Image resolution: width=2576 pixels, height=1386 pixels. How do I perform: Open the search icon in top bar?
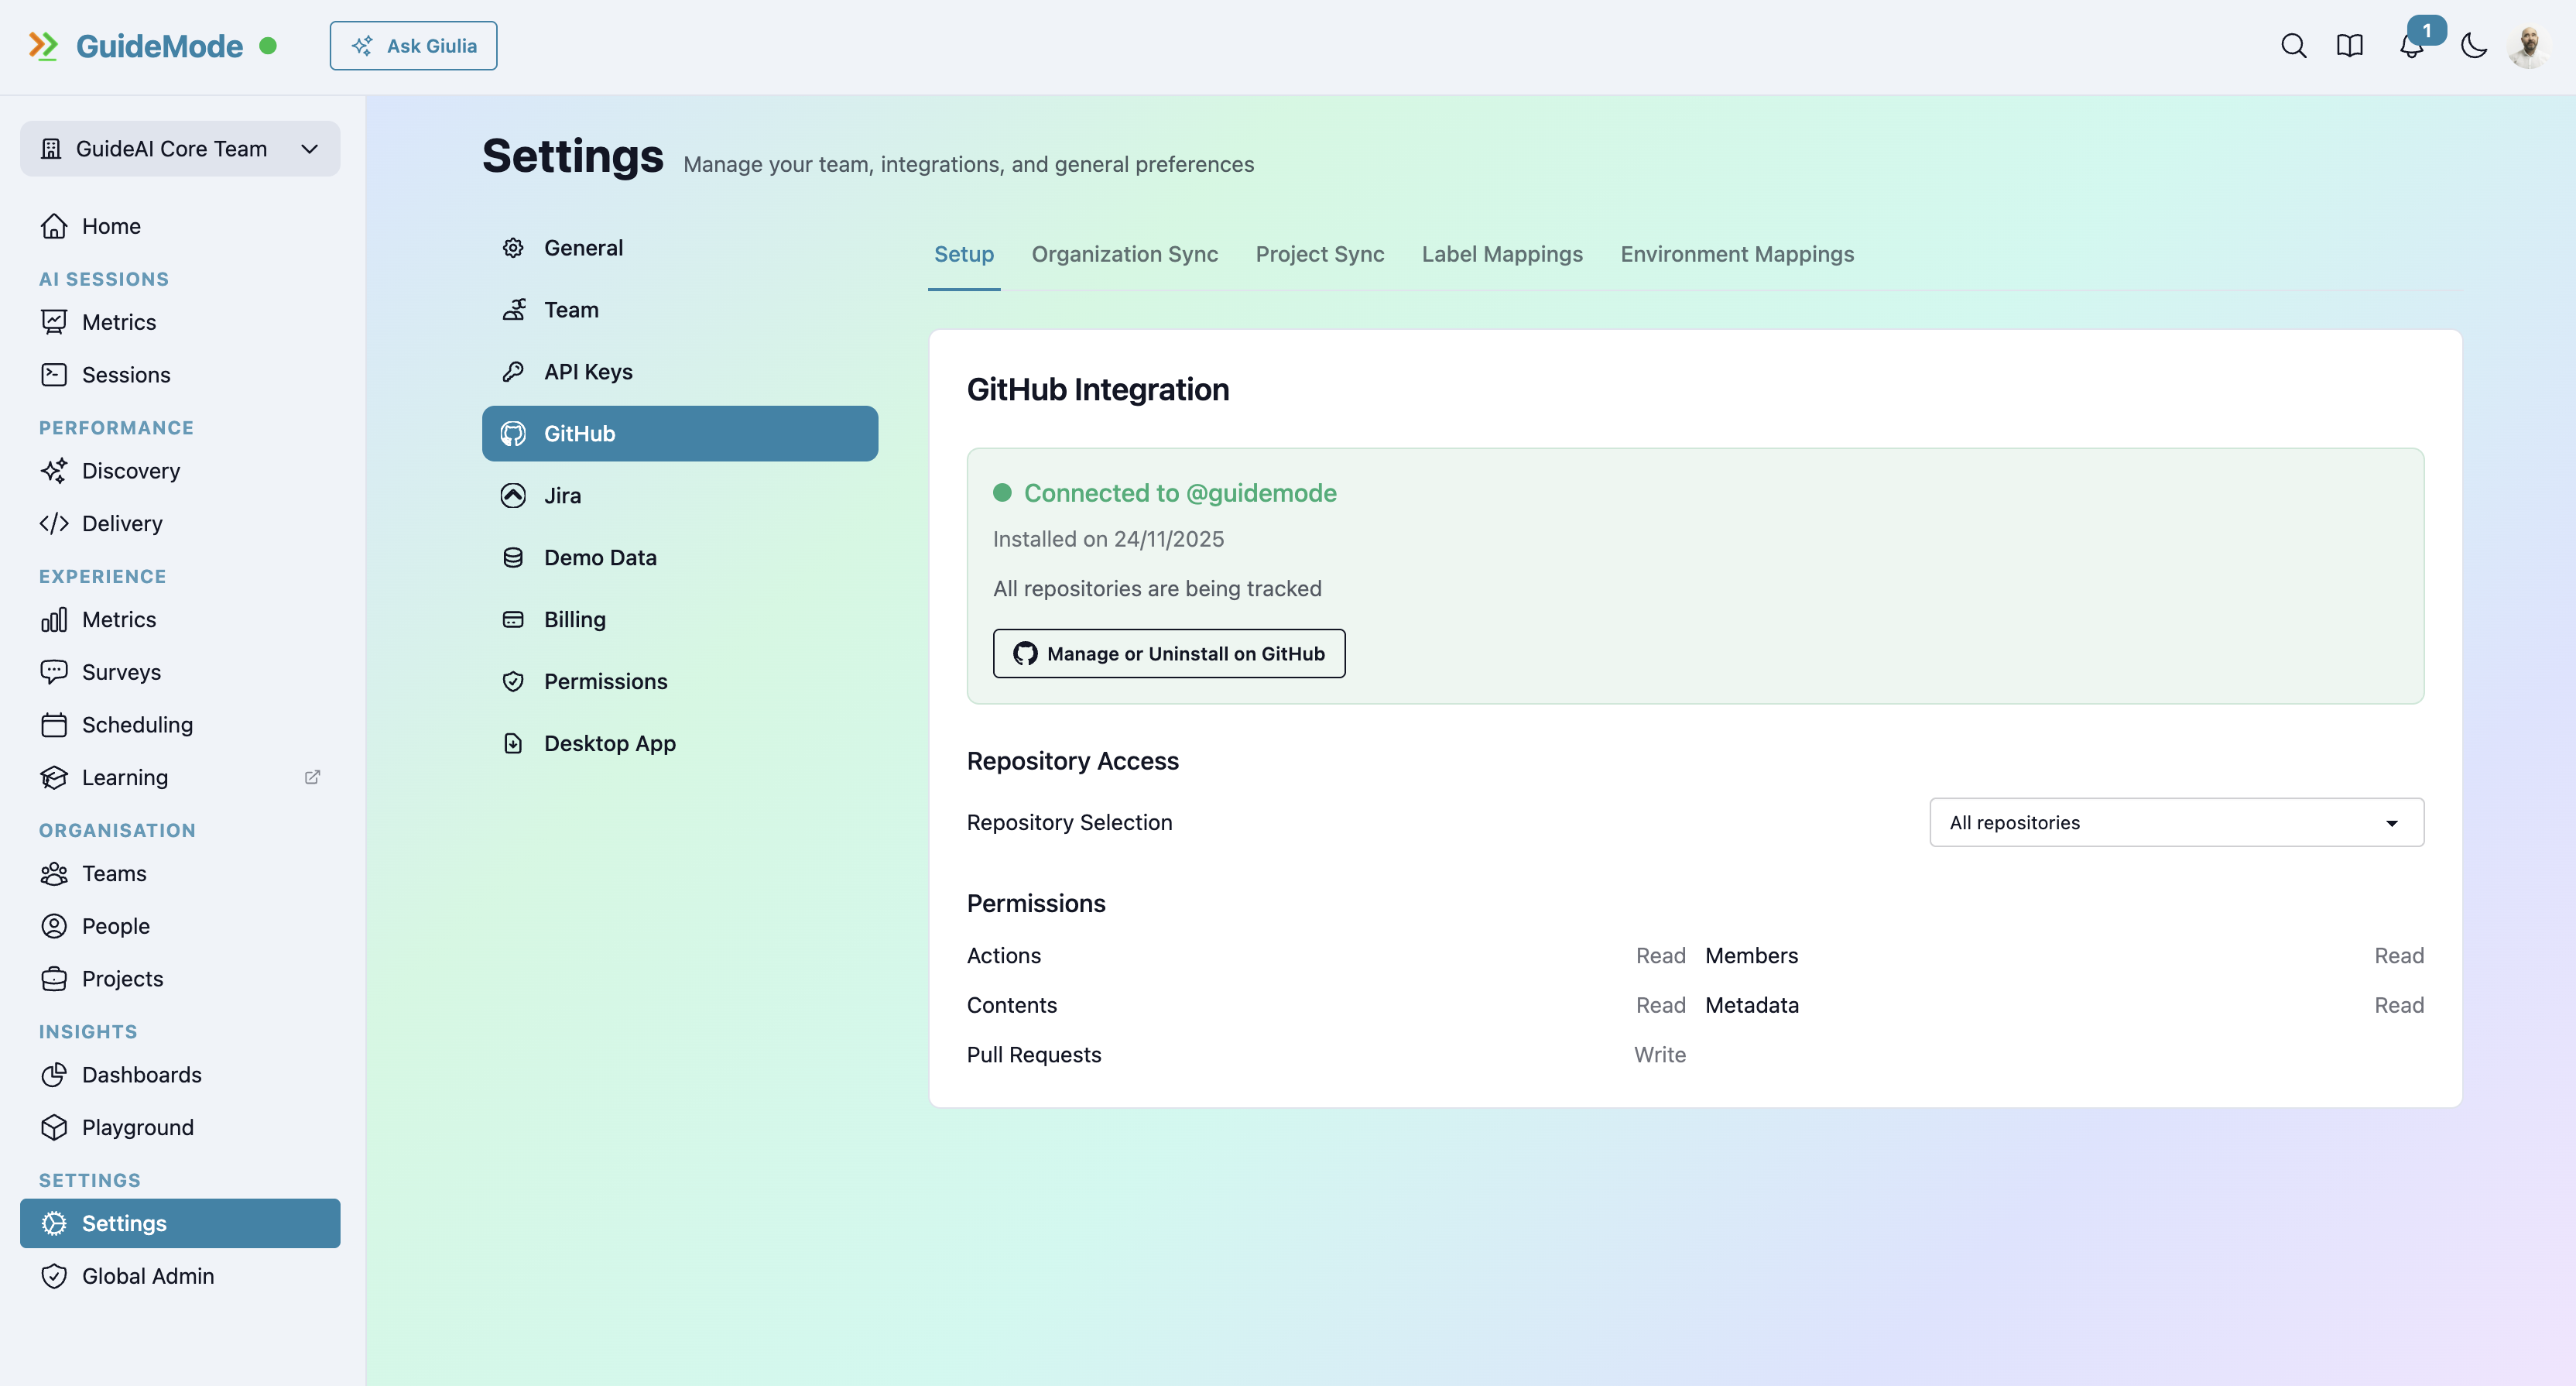2294,45
